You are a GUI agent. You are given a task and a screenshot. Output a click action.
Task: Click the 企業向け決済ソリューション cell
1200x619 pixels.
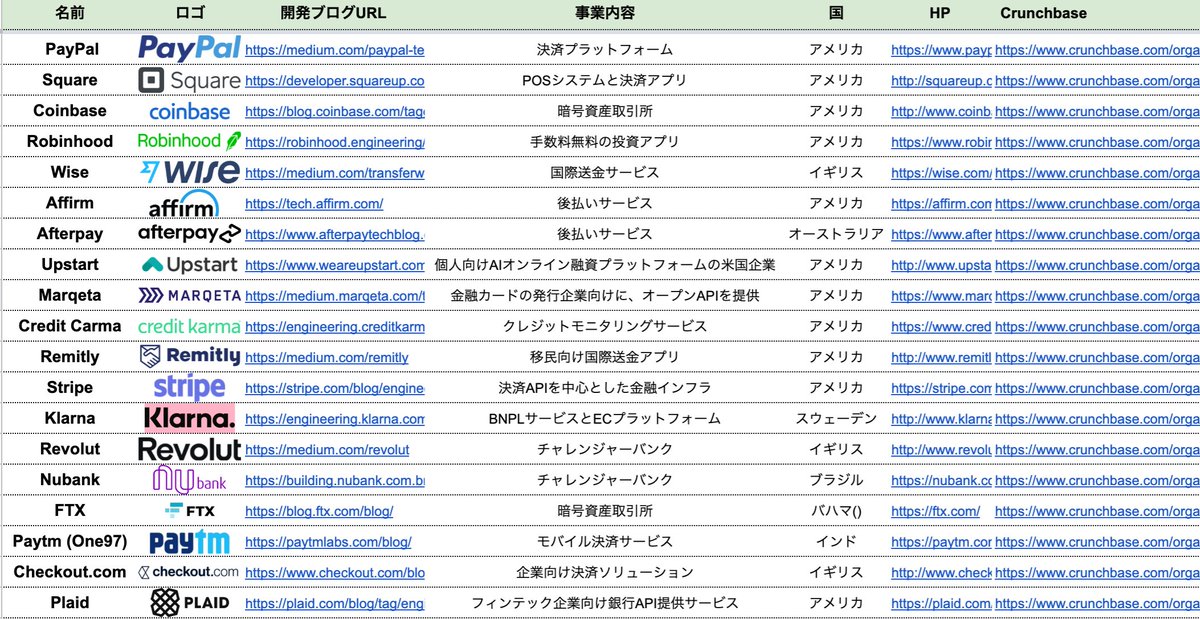click(605, 572)
